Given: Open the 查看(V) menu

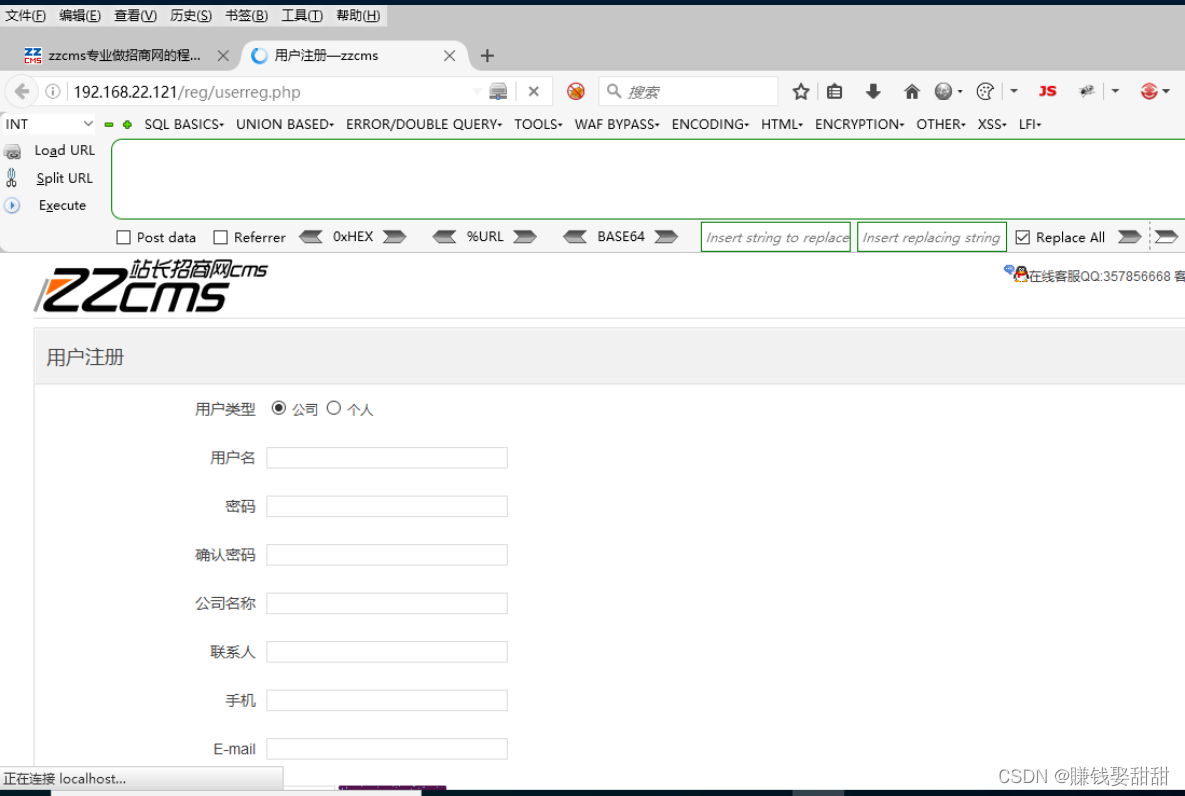Looking at the screenshot, I should tap(136, 15).
